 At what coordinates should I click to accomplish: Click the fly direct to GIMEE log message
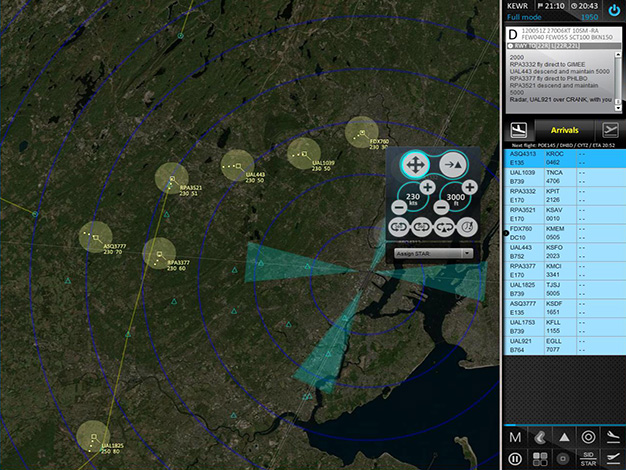547,64
